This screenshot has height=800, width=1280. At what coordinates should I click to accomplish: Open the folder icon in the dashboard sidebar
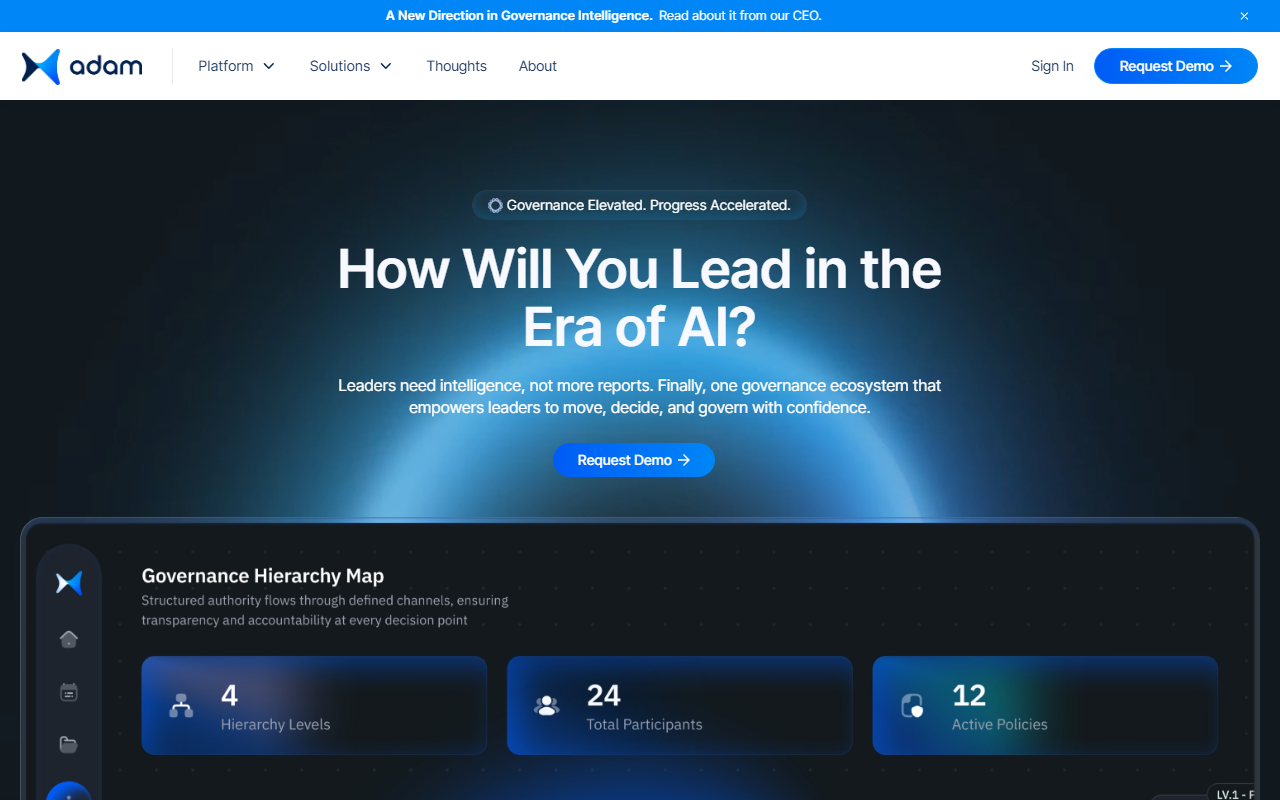click(69, 745)
